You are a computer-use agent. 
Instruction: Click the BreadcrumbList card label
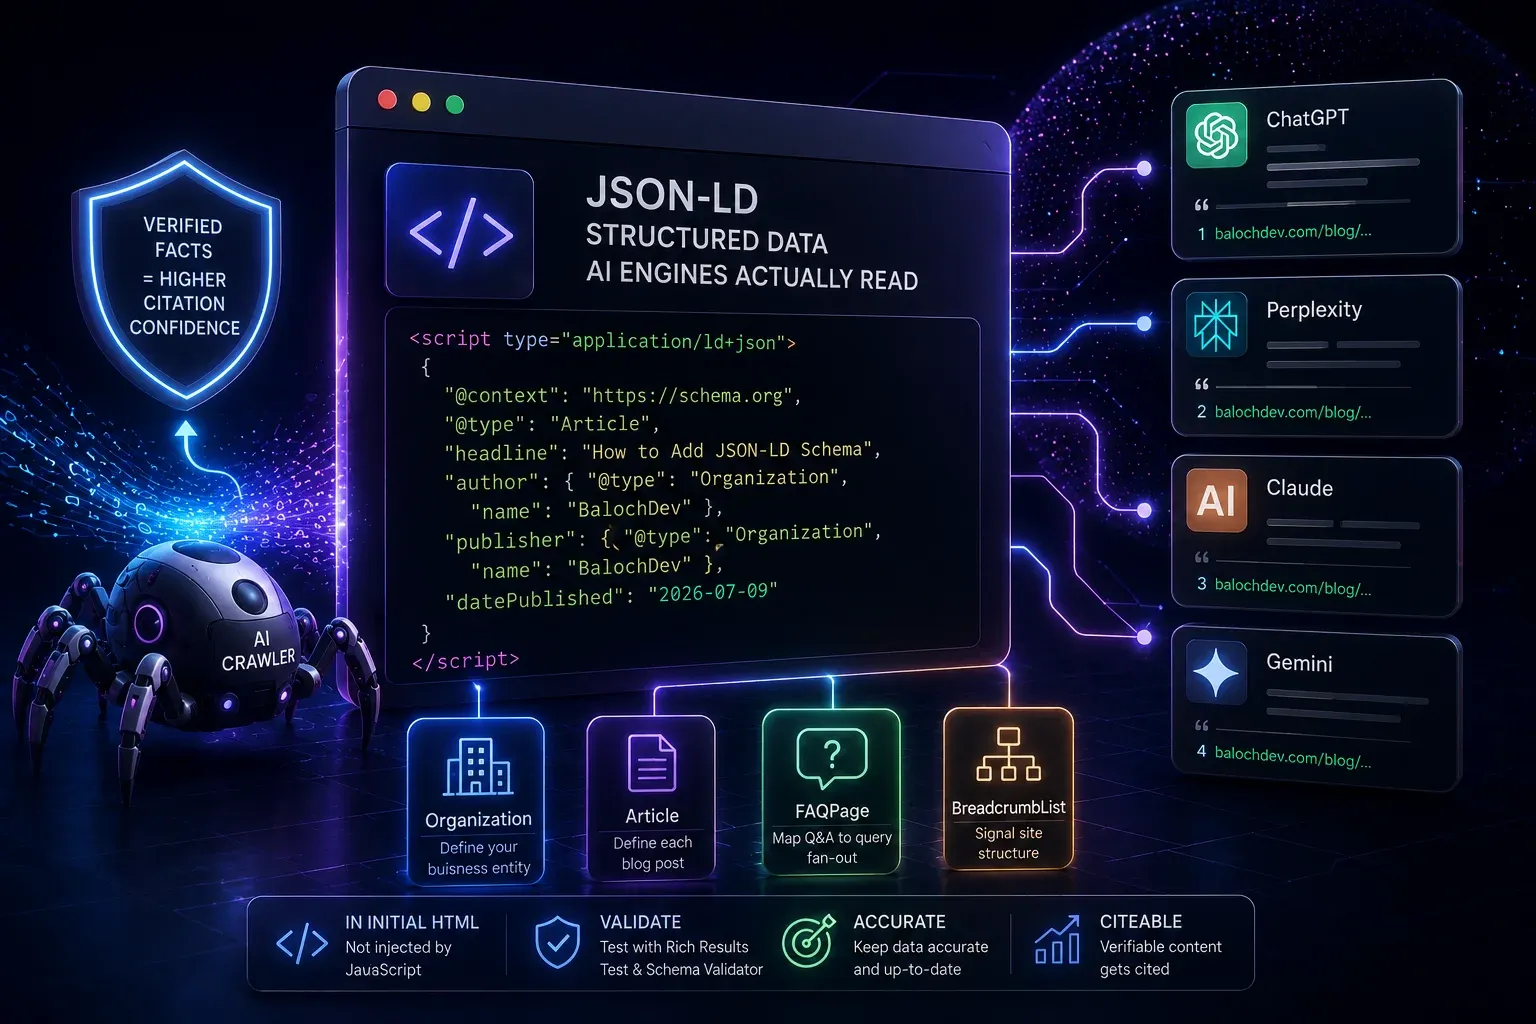1008,807
